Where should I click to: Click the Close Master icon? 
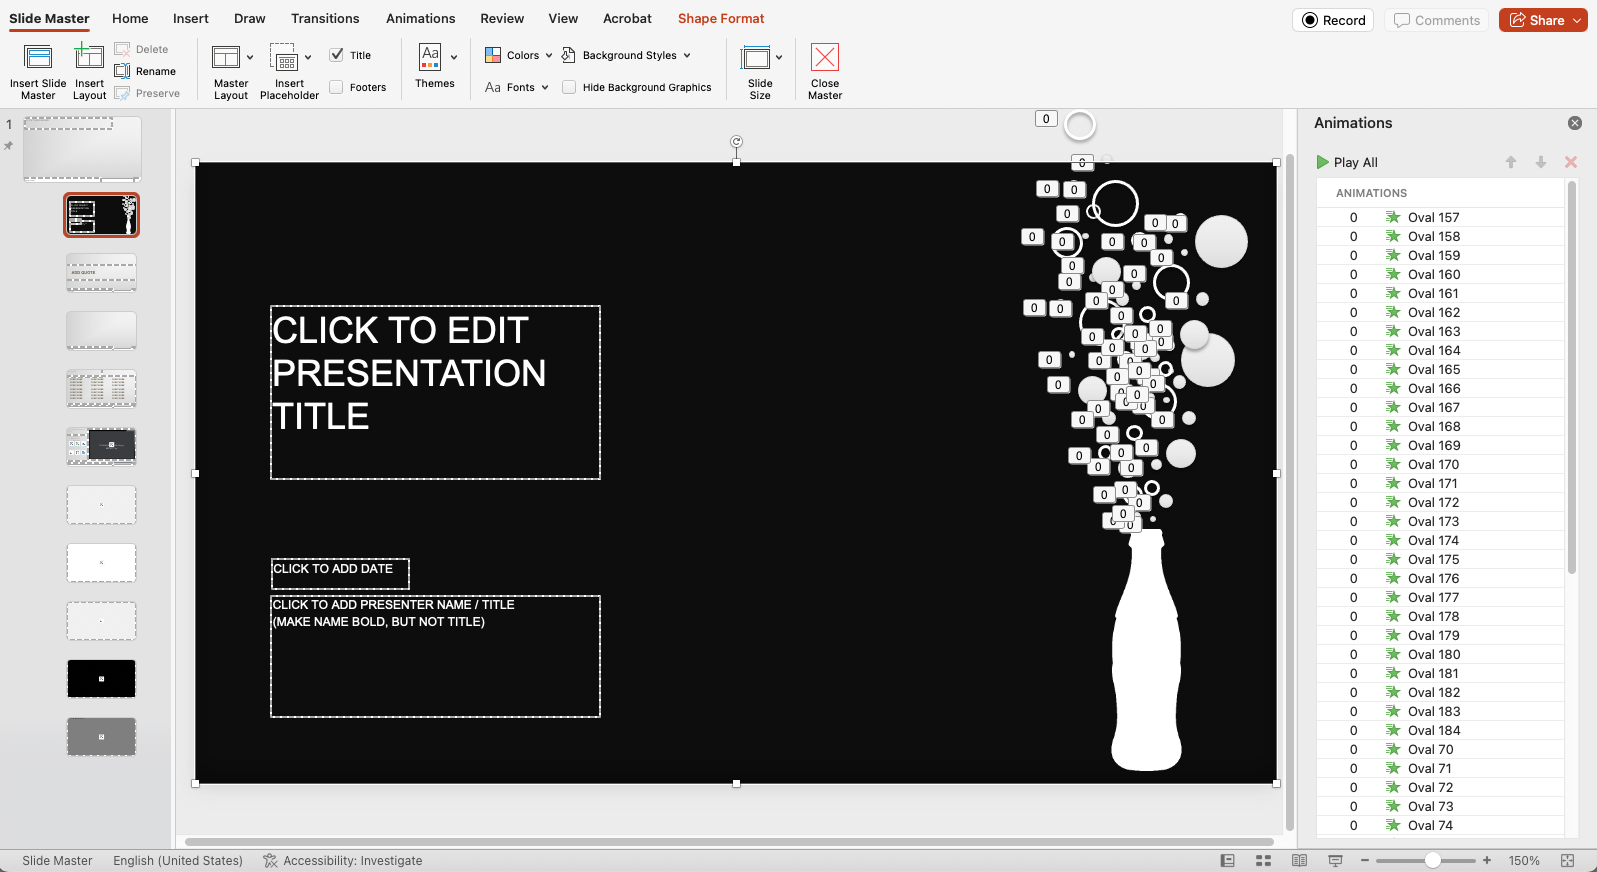(x=825, y=57)
